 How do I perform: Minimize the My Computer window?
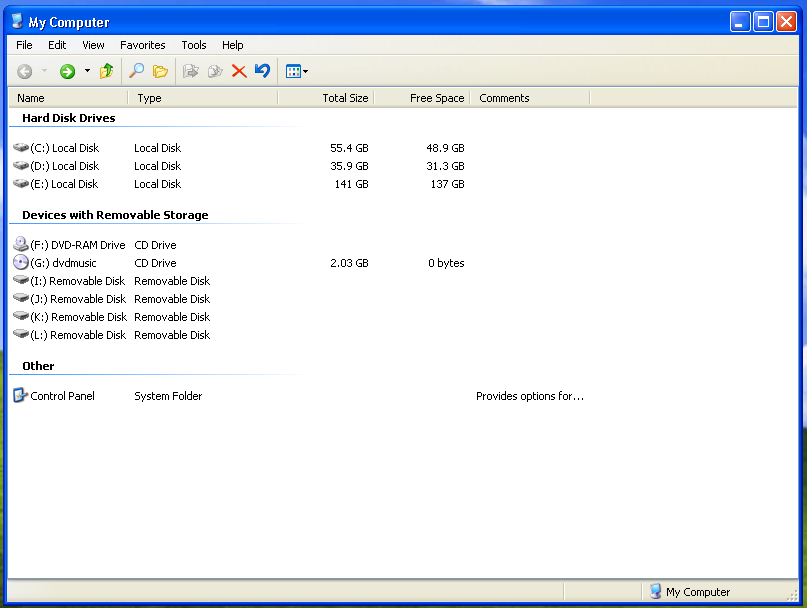tap(740, 22)
